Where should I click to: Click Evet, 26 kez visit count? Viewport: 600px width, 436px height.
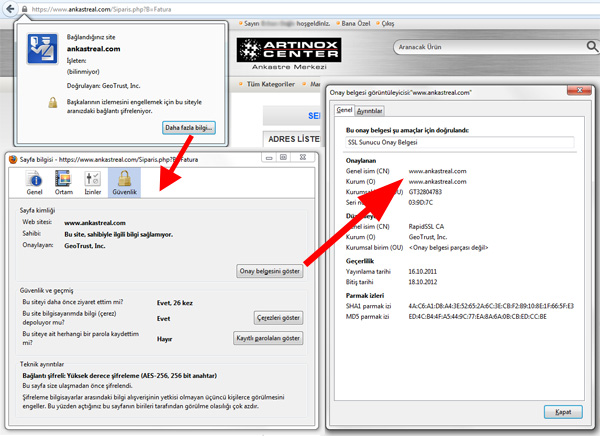[x=175, y=303]
